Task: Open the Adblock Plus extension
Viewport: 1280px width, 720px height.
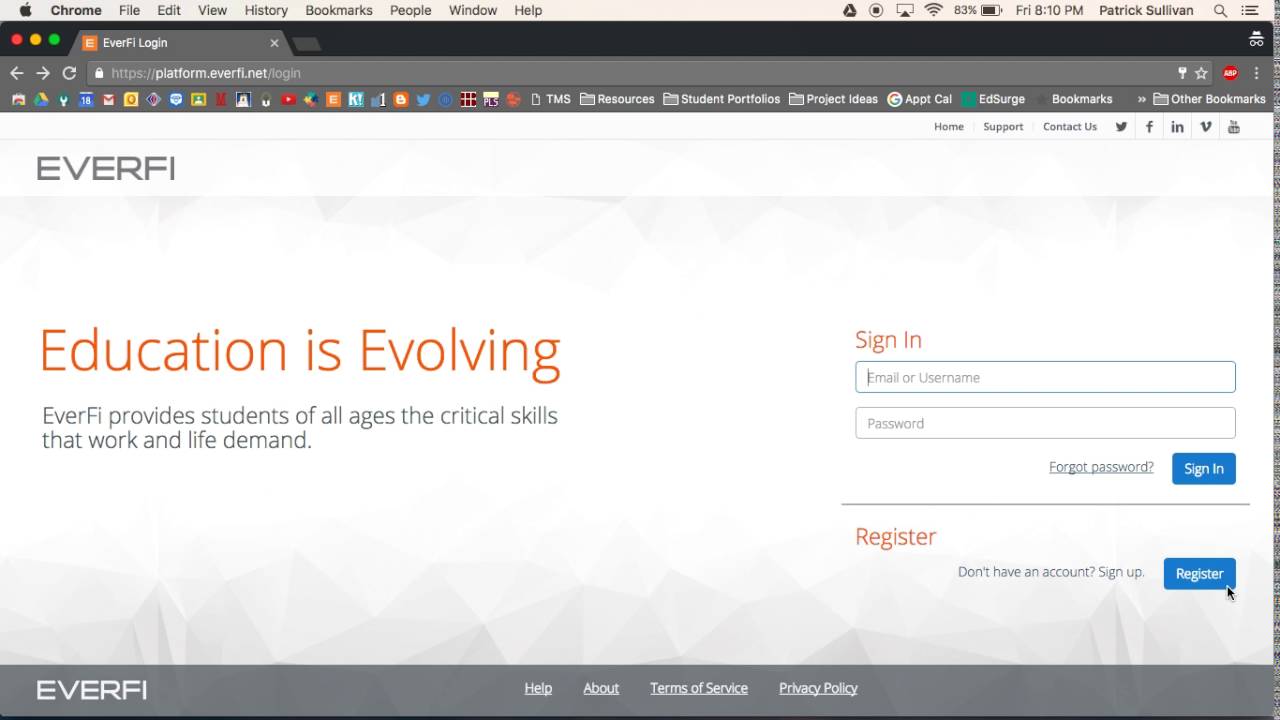Action: pyautogui.click(x=1230, y=73)
